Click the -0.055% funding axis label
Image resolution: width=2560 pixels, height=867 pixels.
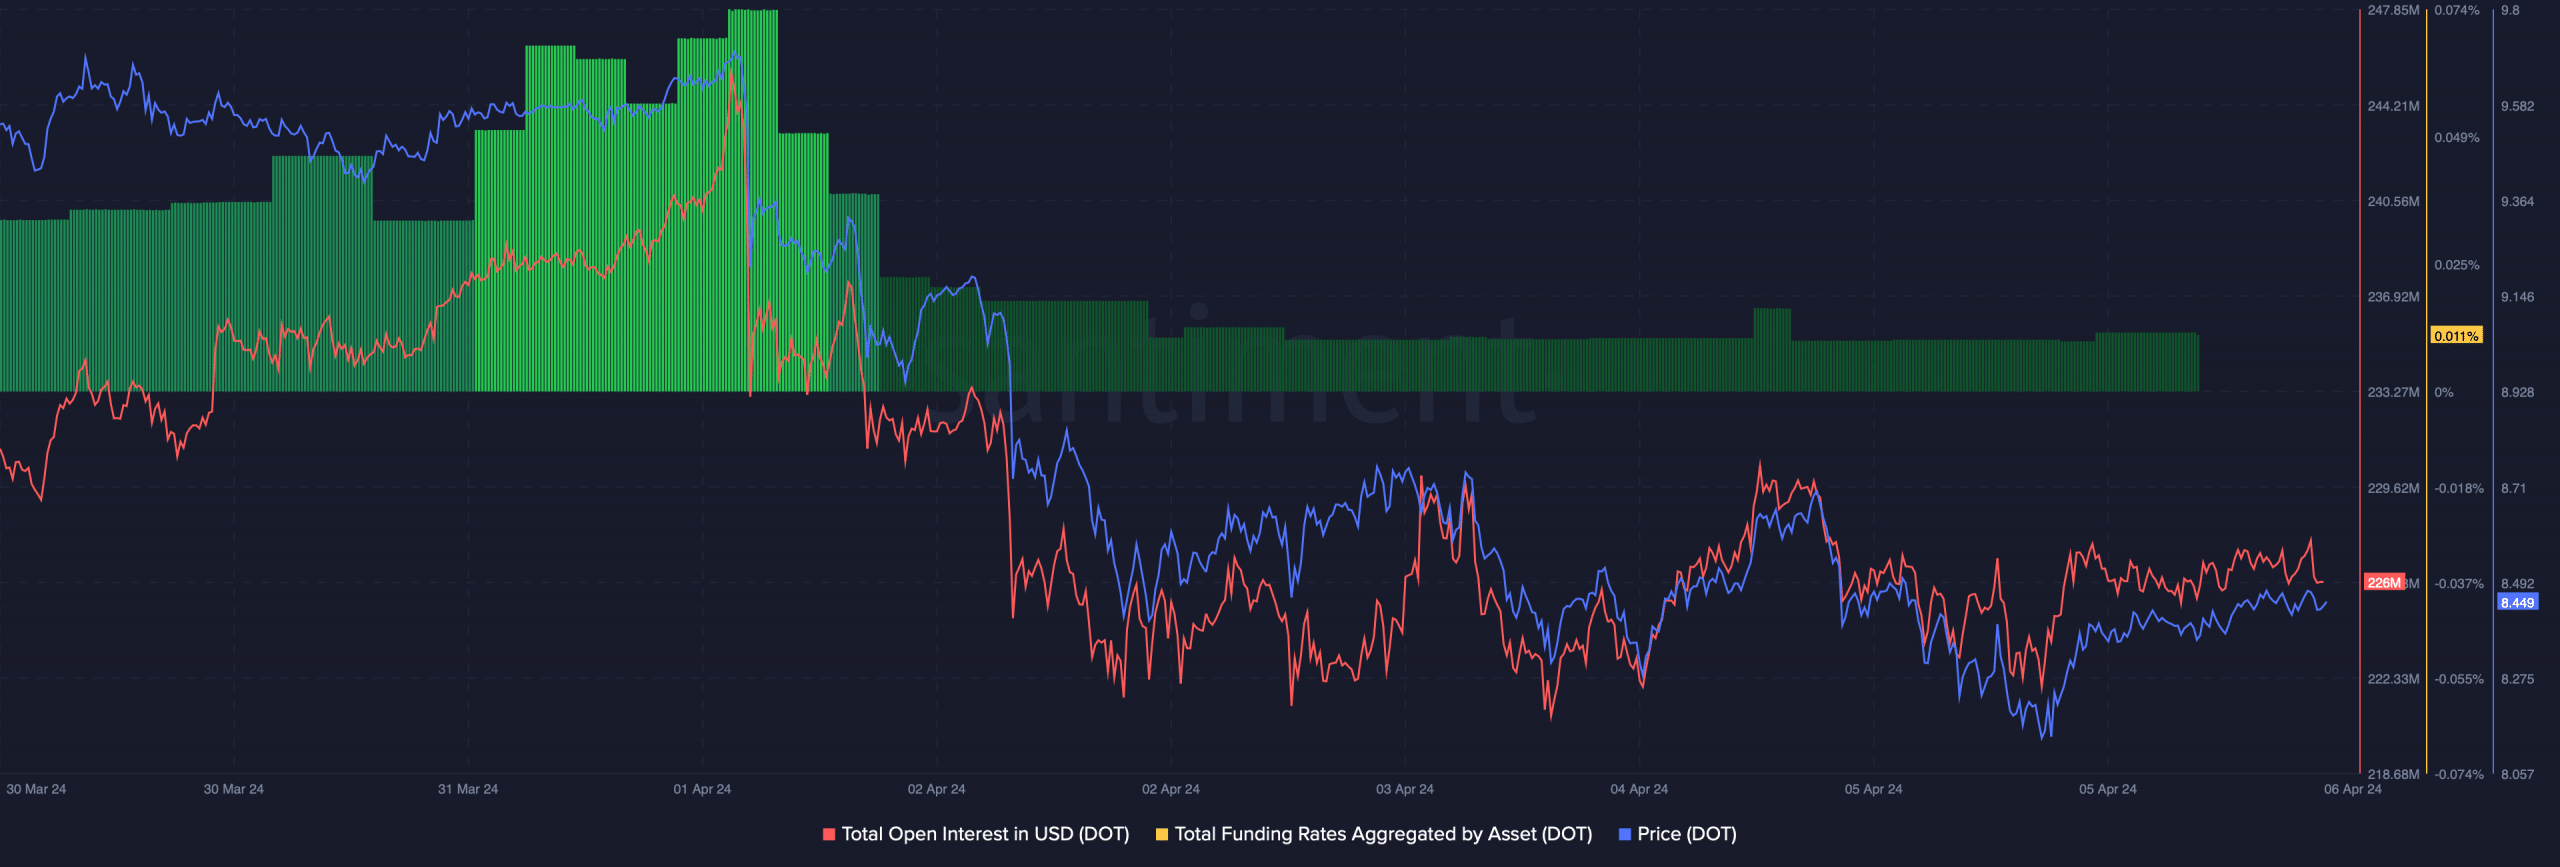[2459, 679]
